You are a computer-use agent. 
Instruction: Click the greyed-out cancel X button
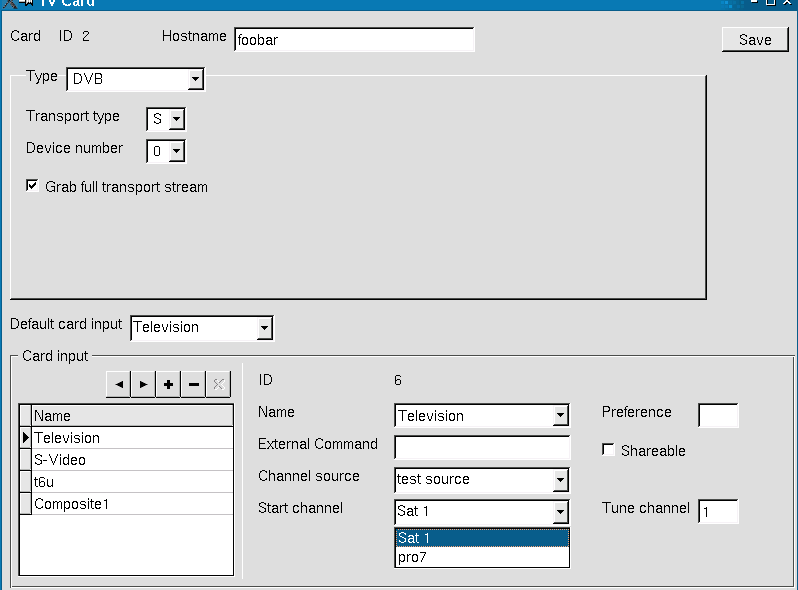[219, 385]
